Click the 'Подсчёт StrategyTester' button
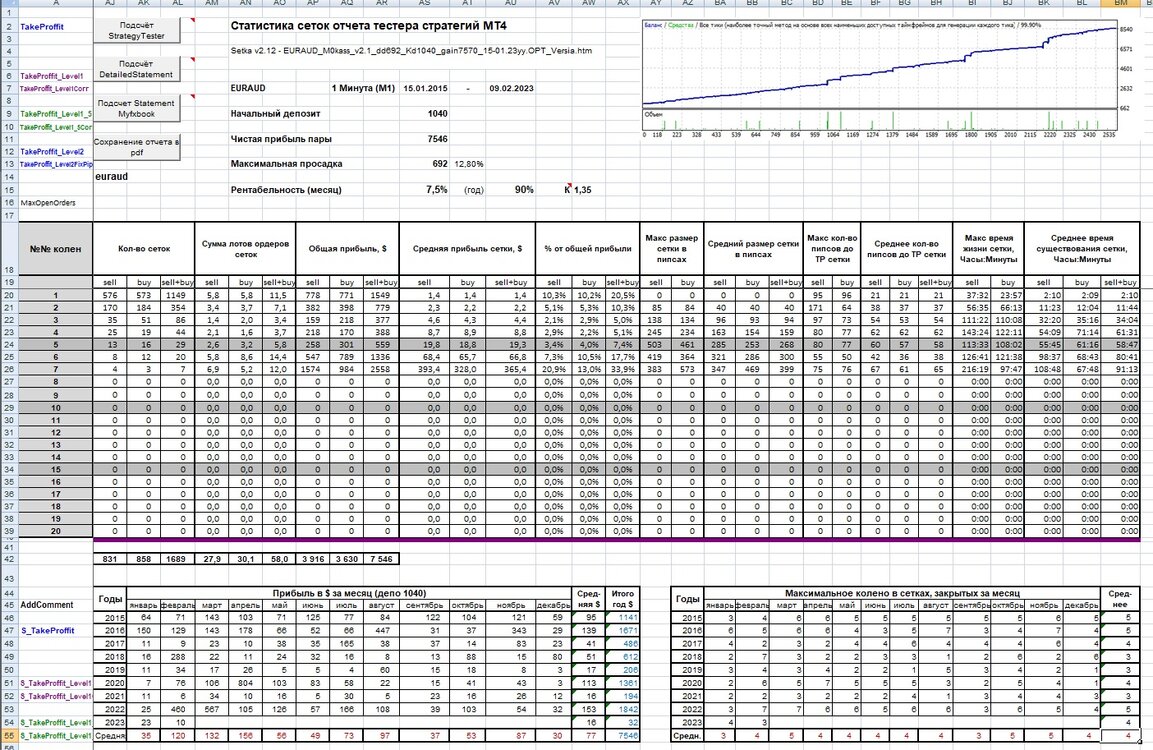 point(137,30)
